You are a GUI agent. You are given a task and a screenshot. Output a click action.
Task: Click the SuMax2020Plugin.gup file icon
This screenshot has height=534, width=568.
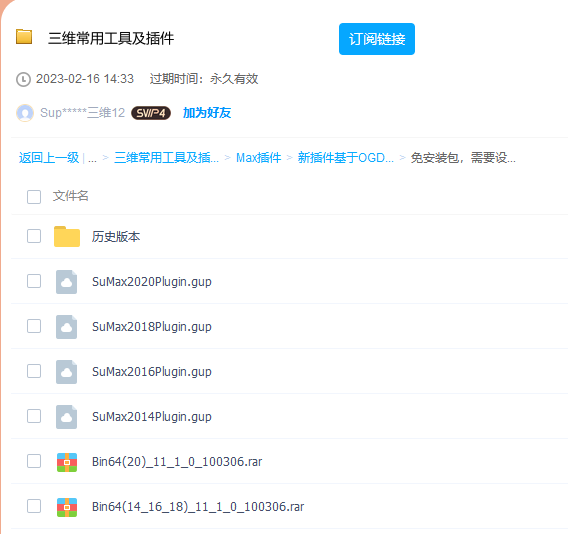coord(66,281)
